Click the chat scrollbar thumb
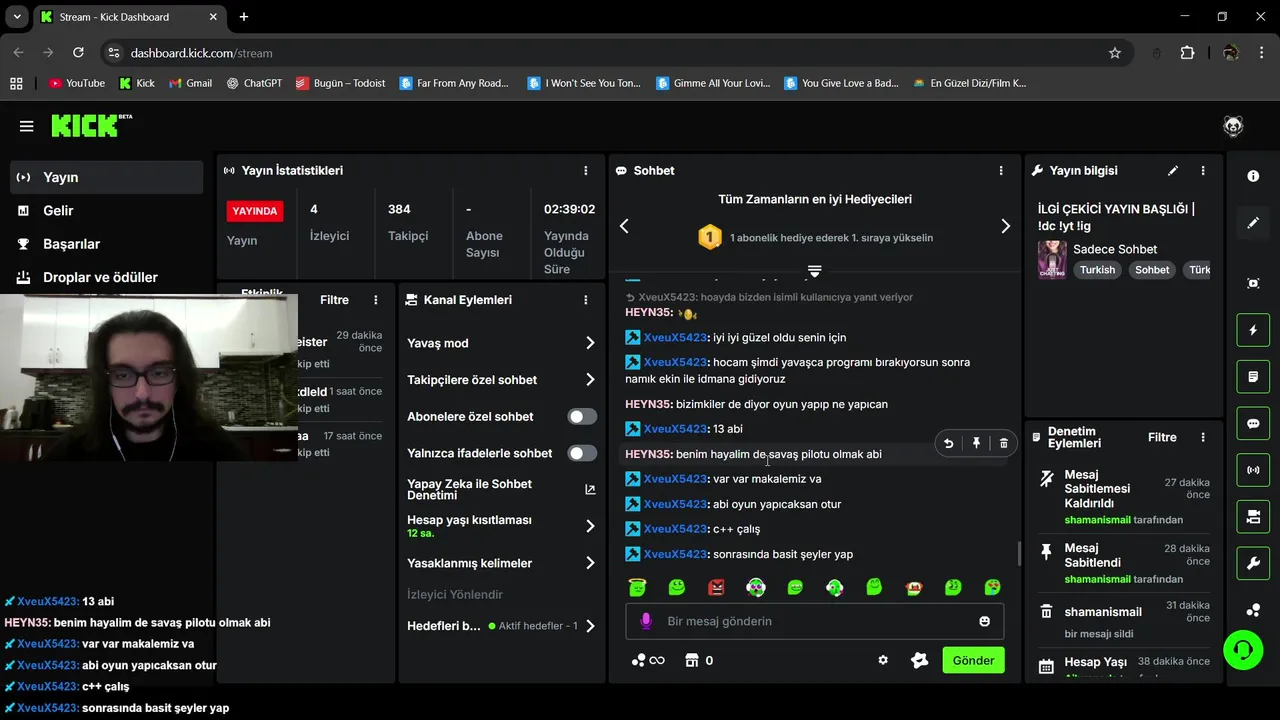Screen dimensions: 1280x720 [x=1019, y=553]
